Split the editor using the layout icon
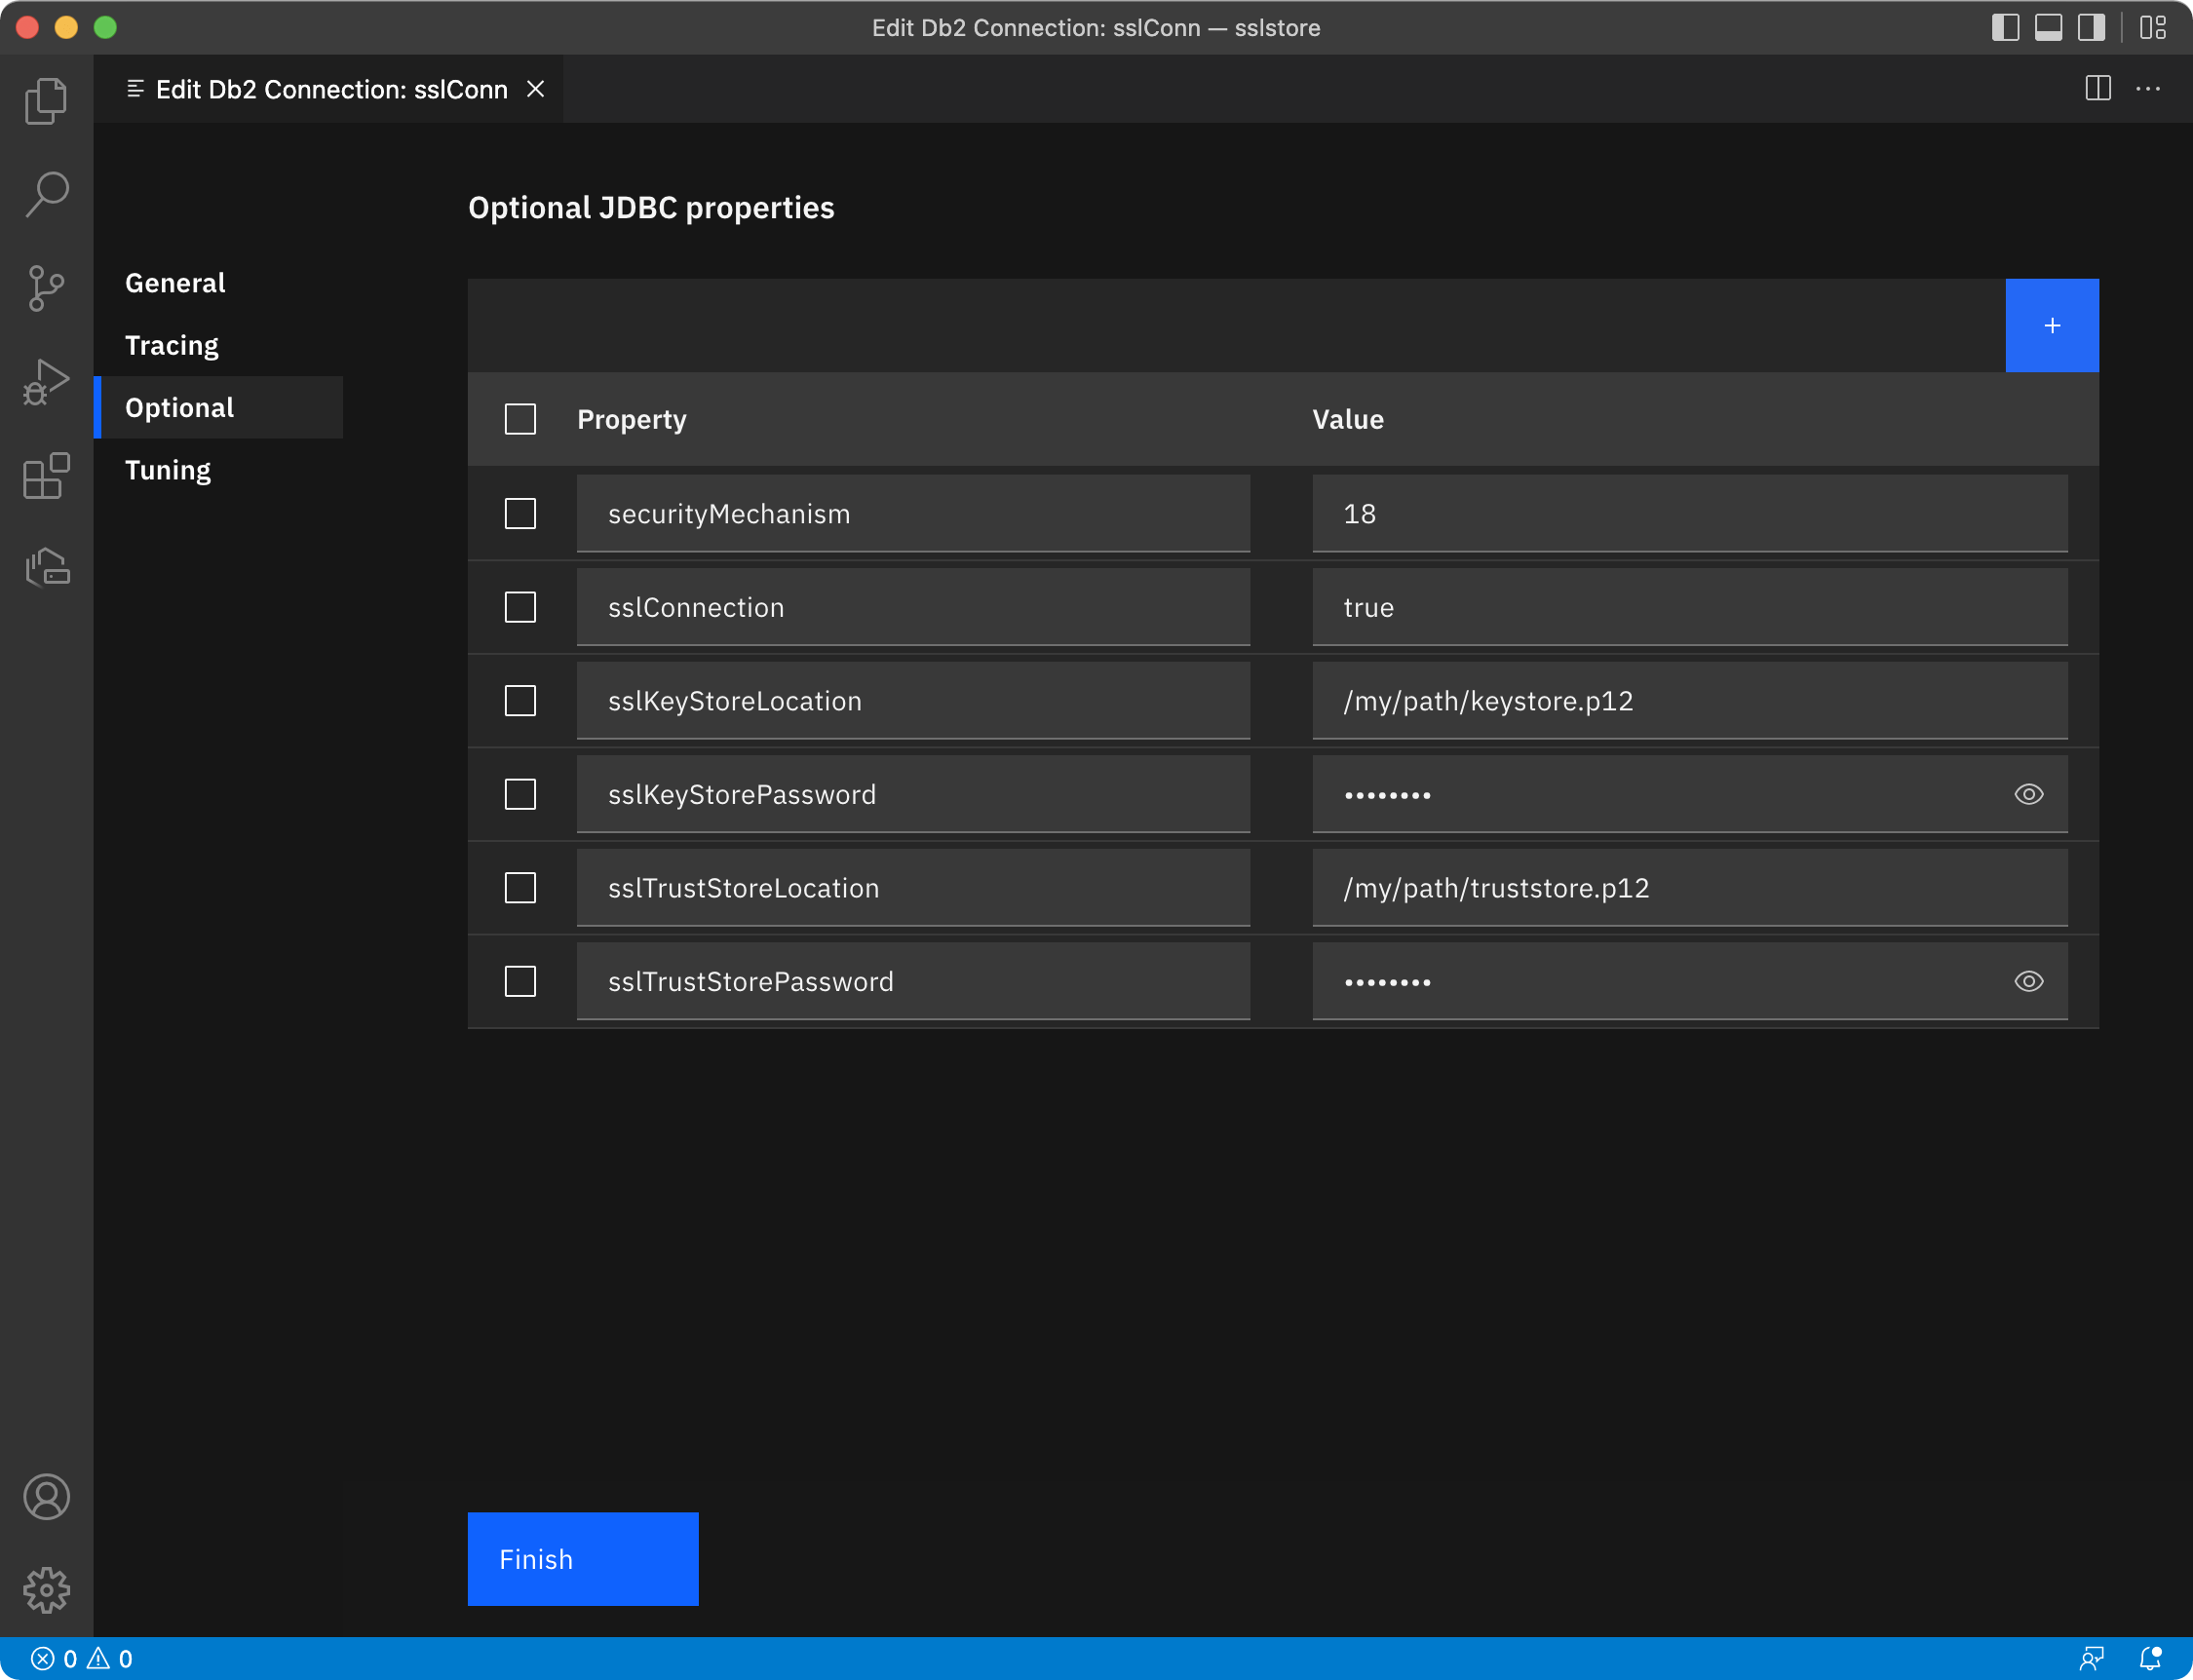The width and height of the screenshot is (2193, 1680). coord(2097,89)
